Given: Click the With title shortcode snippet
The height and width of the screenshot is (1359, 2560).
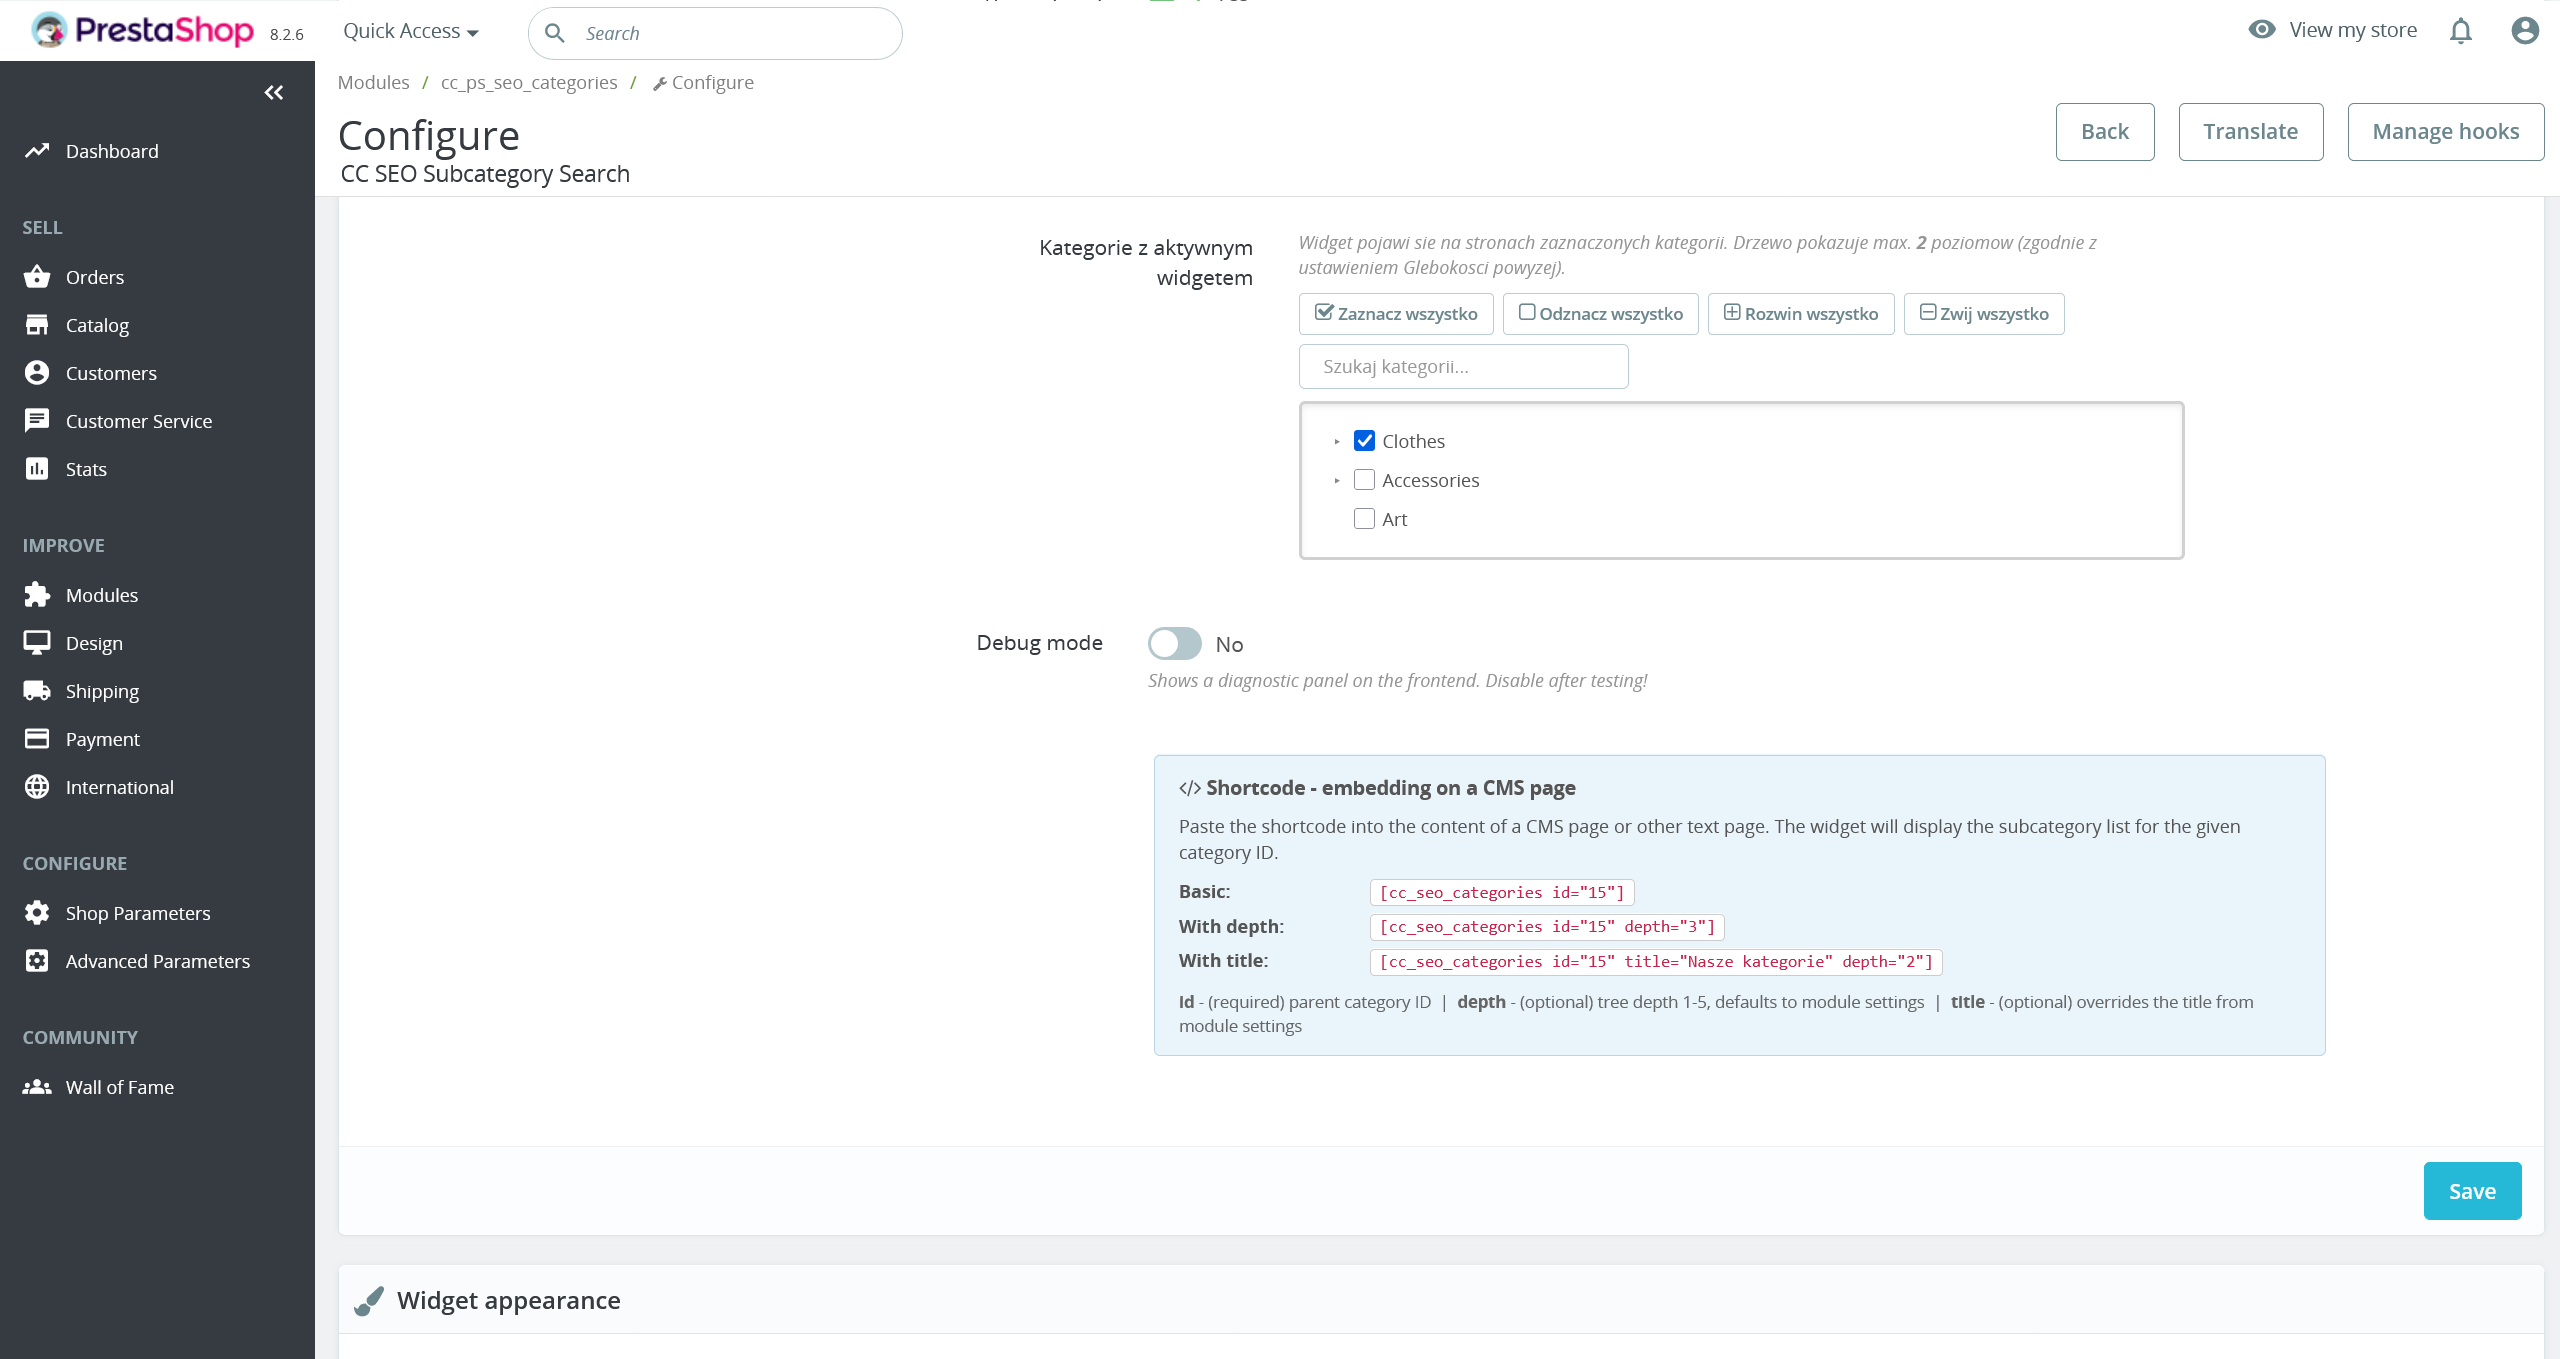Looking at the screenshot, I should [x=1656, y=962].
